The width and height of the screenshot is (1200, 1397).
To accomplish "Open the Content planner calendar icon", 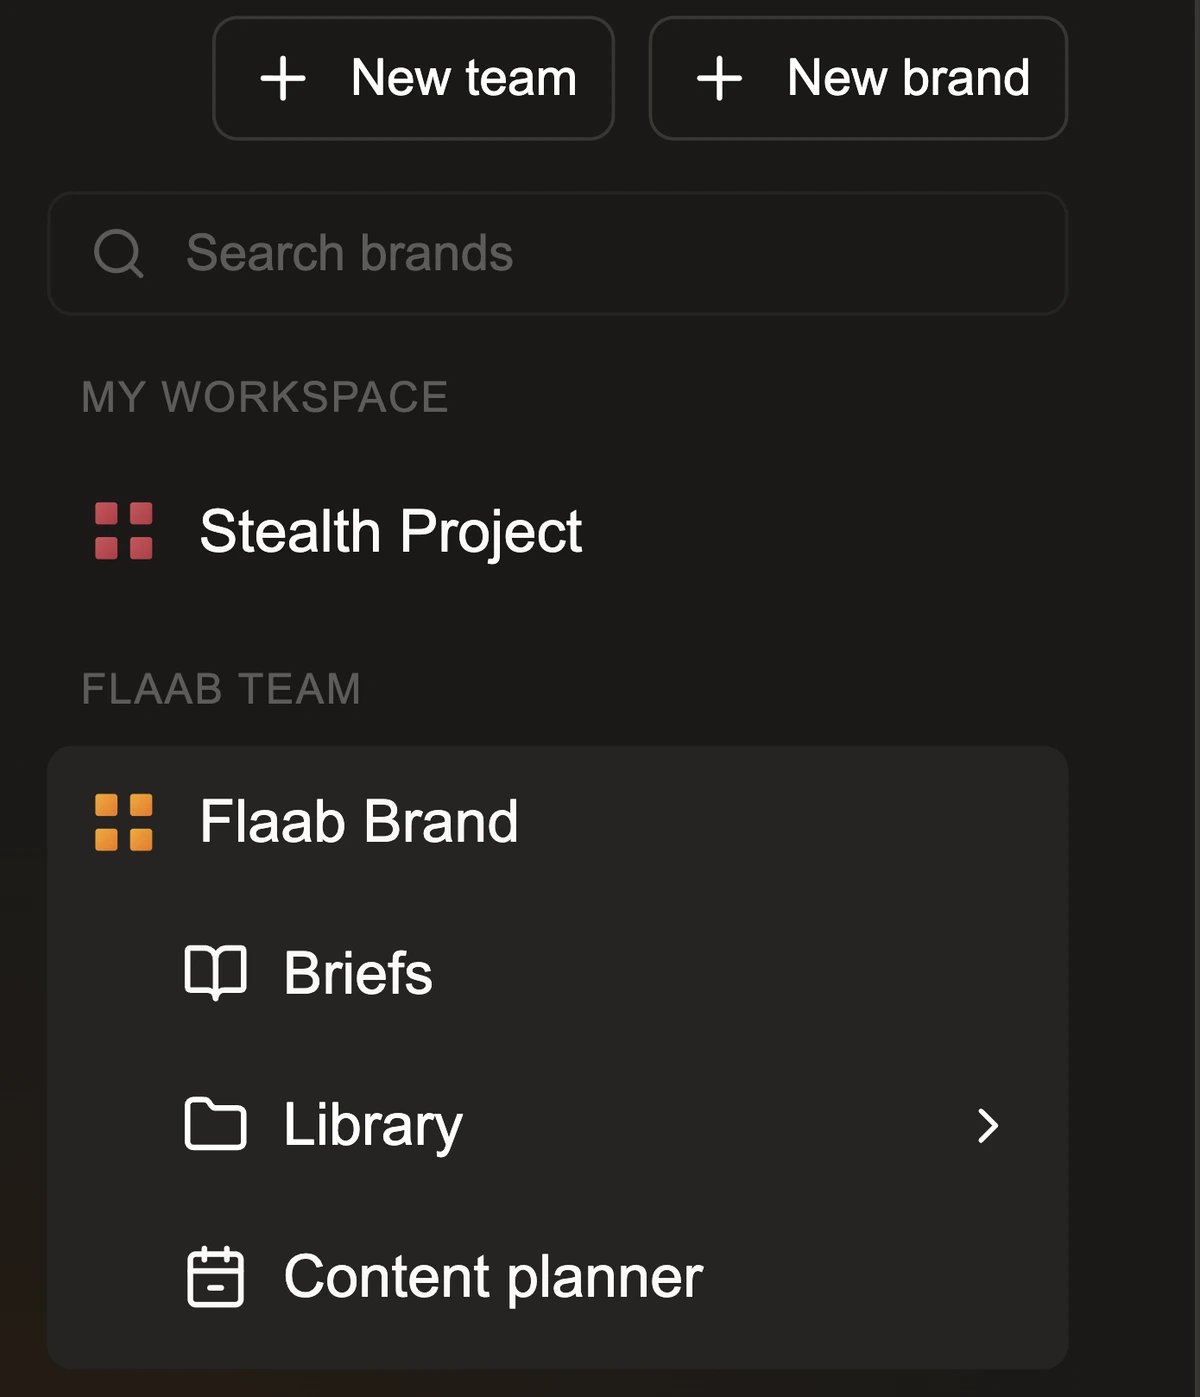I will [215, 1277].
